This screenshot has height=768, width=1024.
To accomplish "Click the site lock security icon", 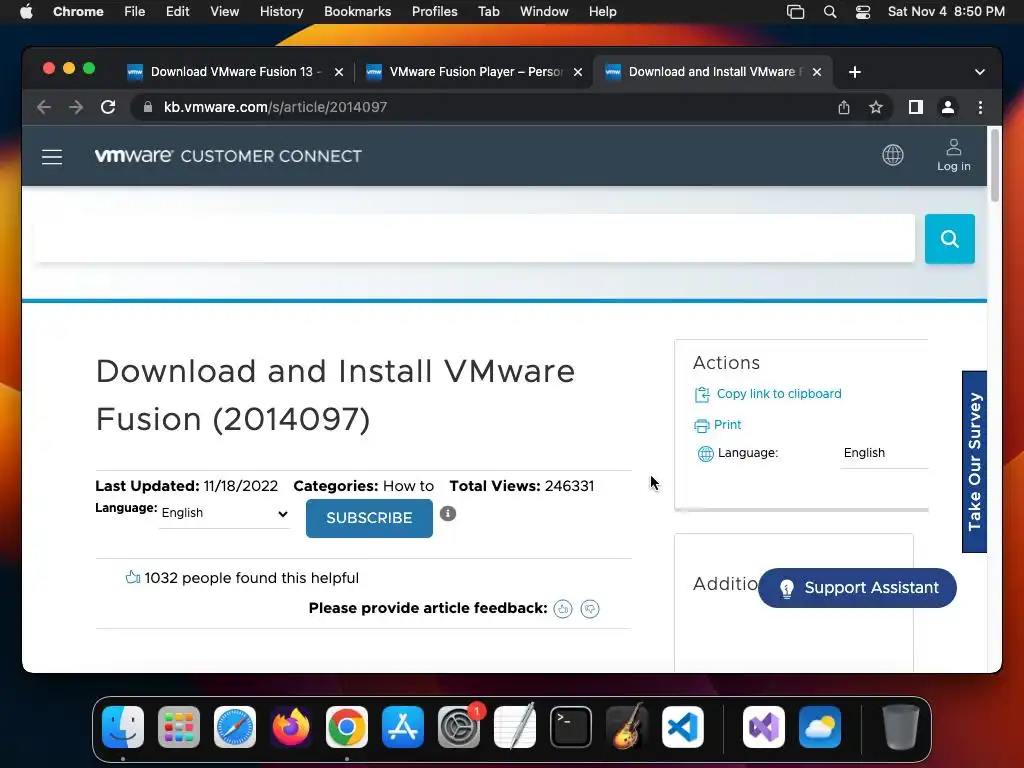I will pos(148,107).
